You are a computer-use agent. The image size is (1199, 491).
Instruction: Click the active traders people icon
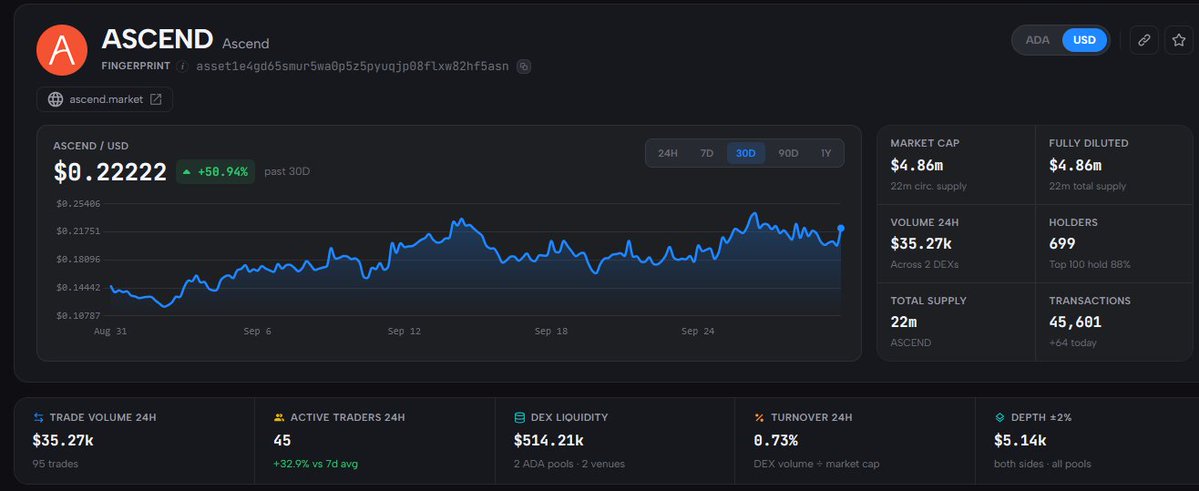[279, 418]
